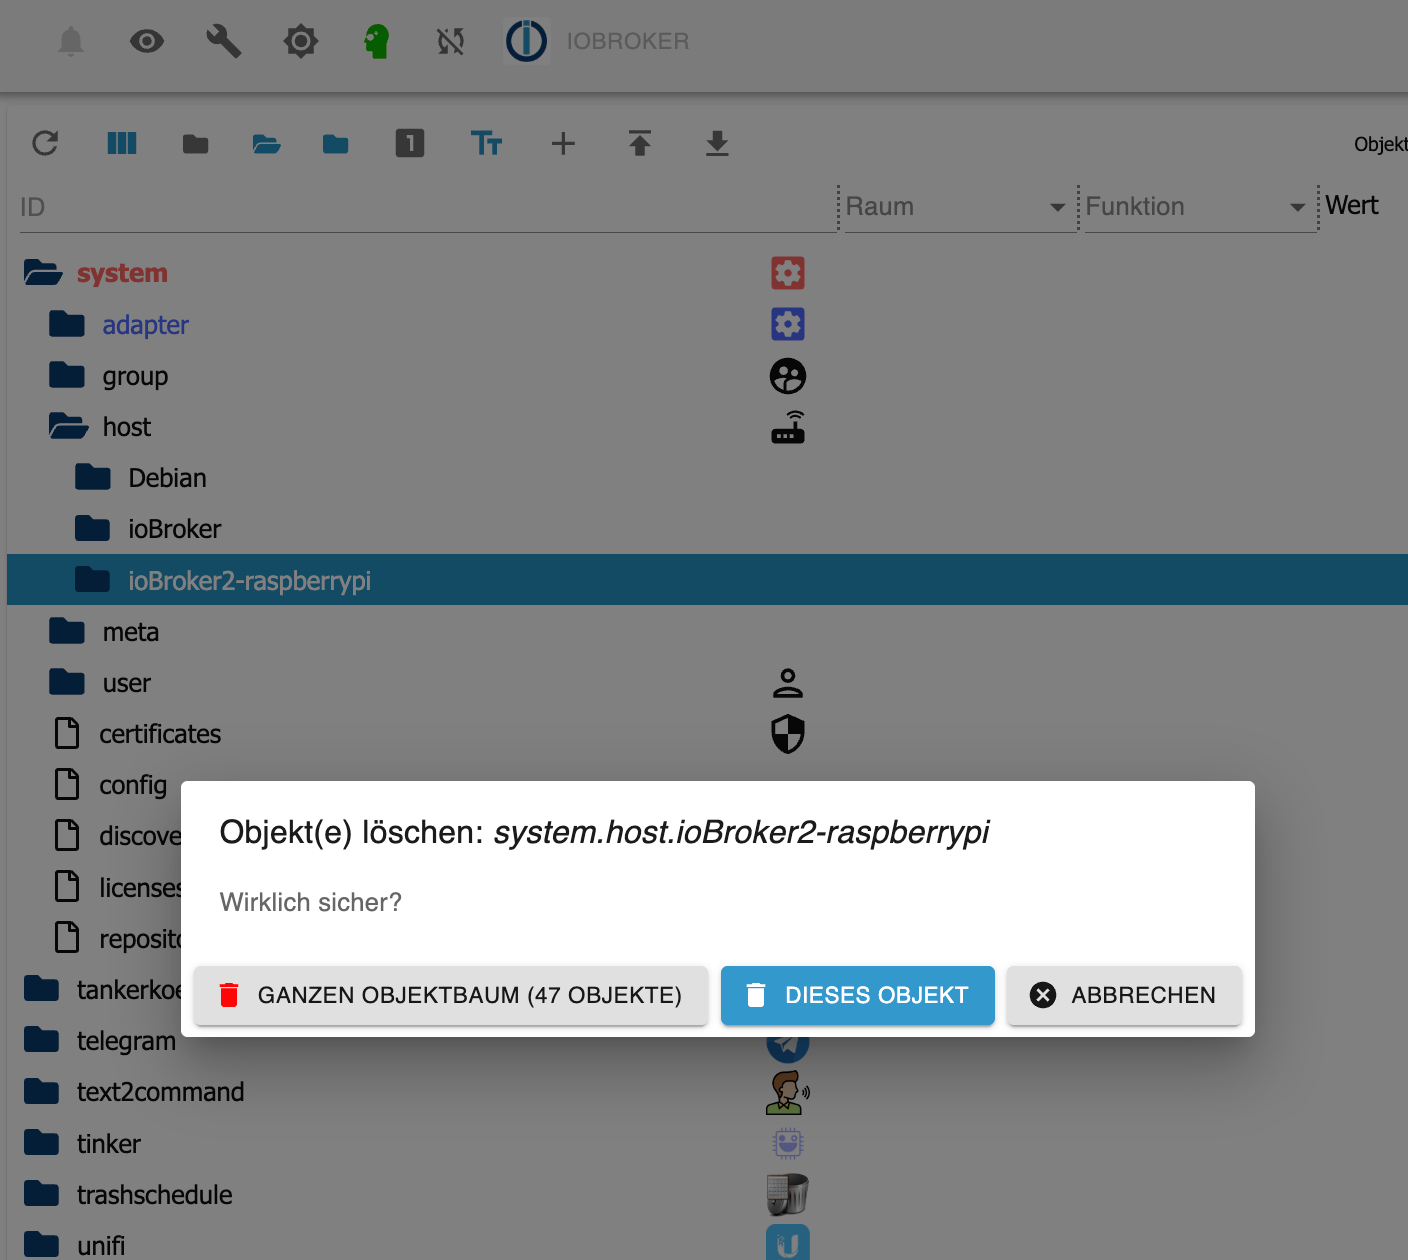Click the download objects arrow icon
This screenshot has height=1260, width=1408.
(x=717, y=143)
